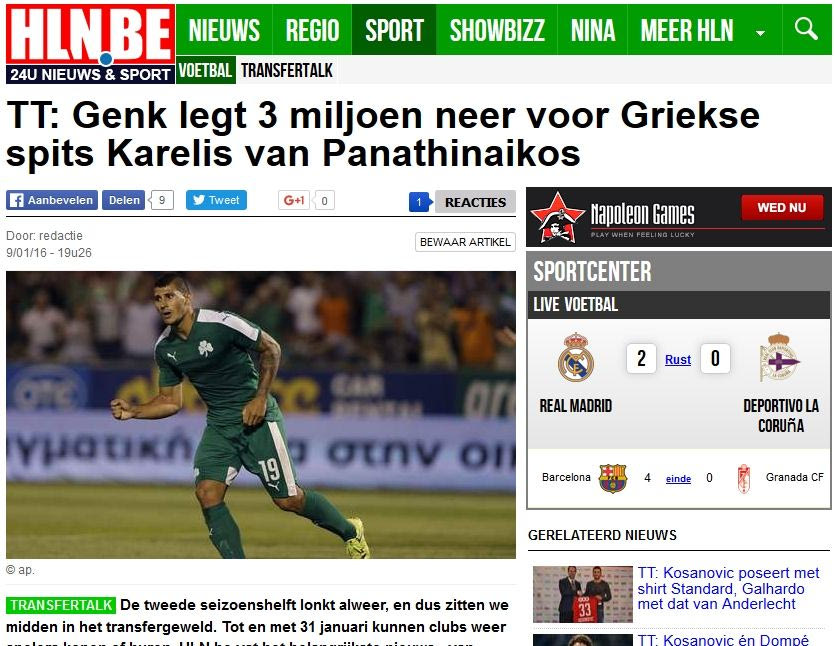Click the blue comment count bubble

(420, 202)
